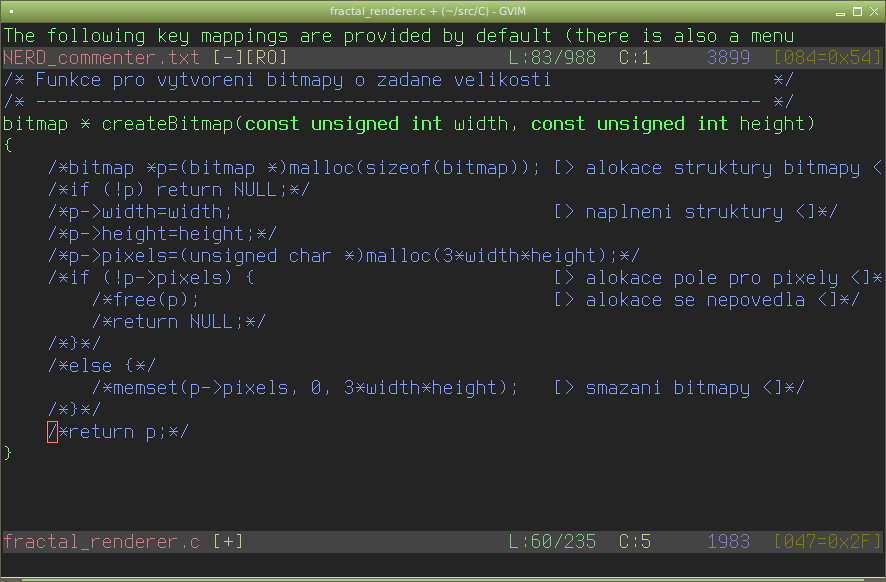The width and height of the screenshot is (886, 582).
Task: Click the closing green curly brace
Action: coord(8,453)
